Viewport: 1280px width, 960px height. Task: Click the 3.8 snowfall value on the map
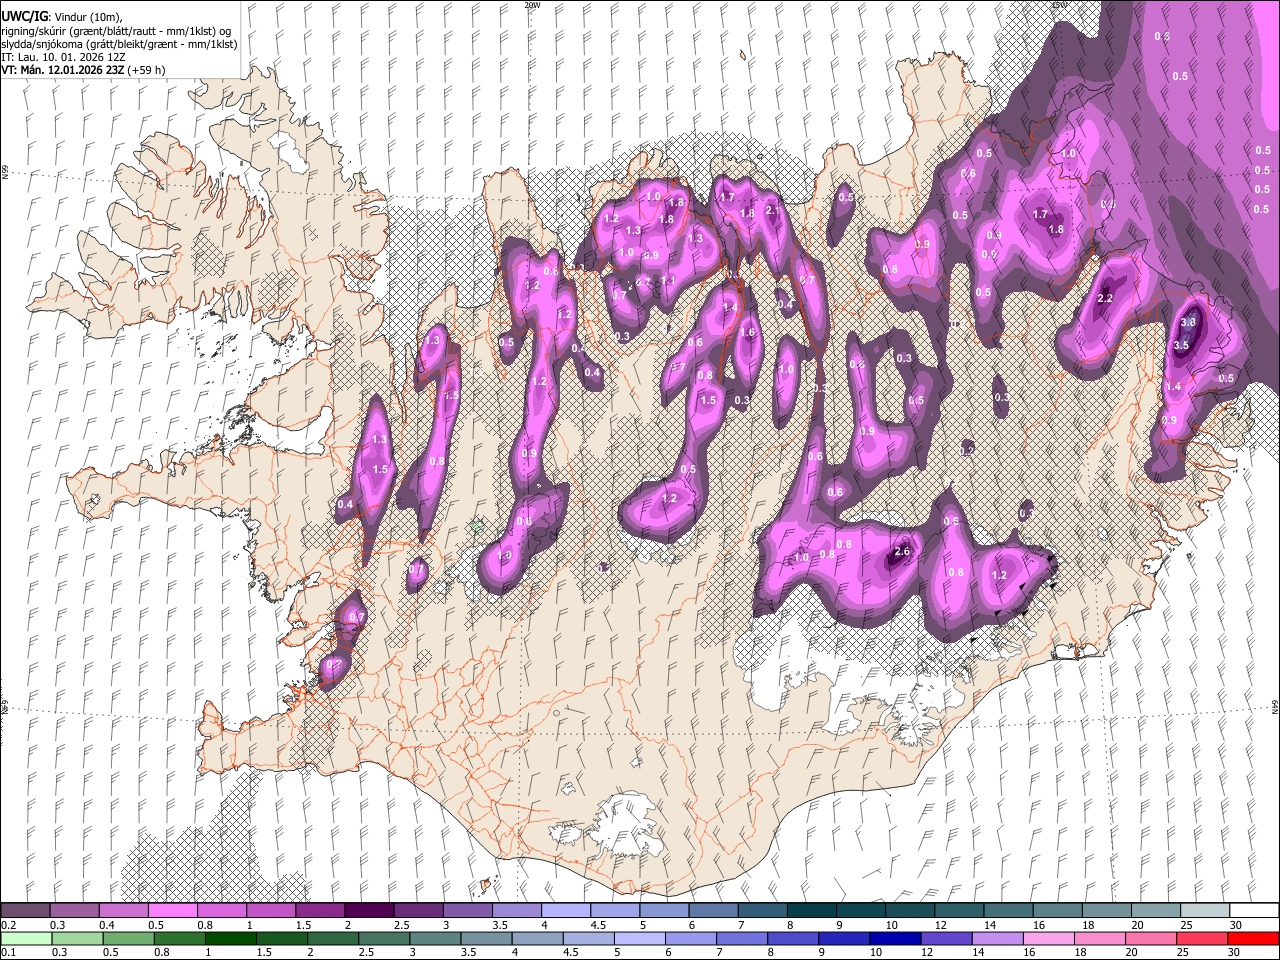point(1188,323)
